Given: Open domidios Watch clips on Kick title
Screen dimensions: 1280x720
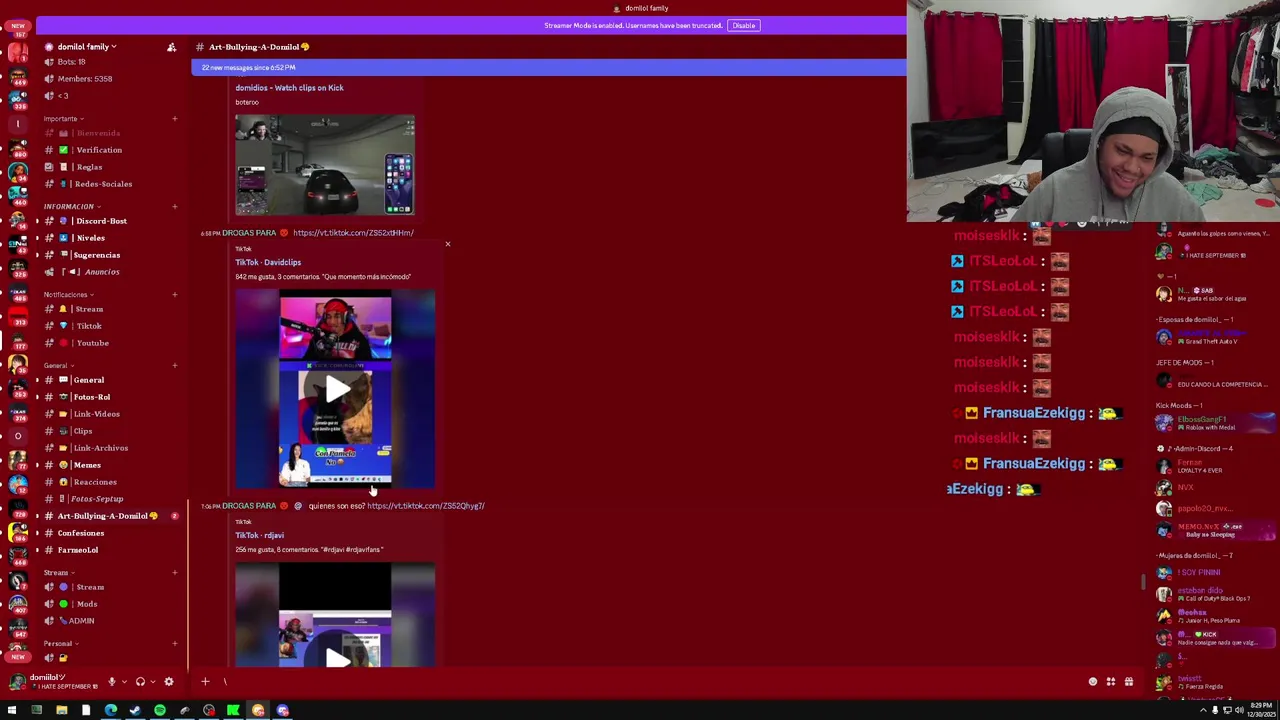Looking at the screenshot, I should click(289, 88).
